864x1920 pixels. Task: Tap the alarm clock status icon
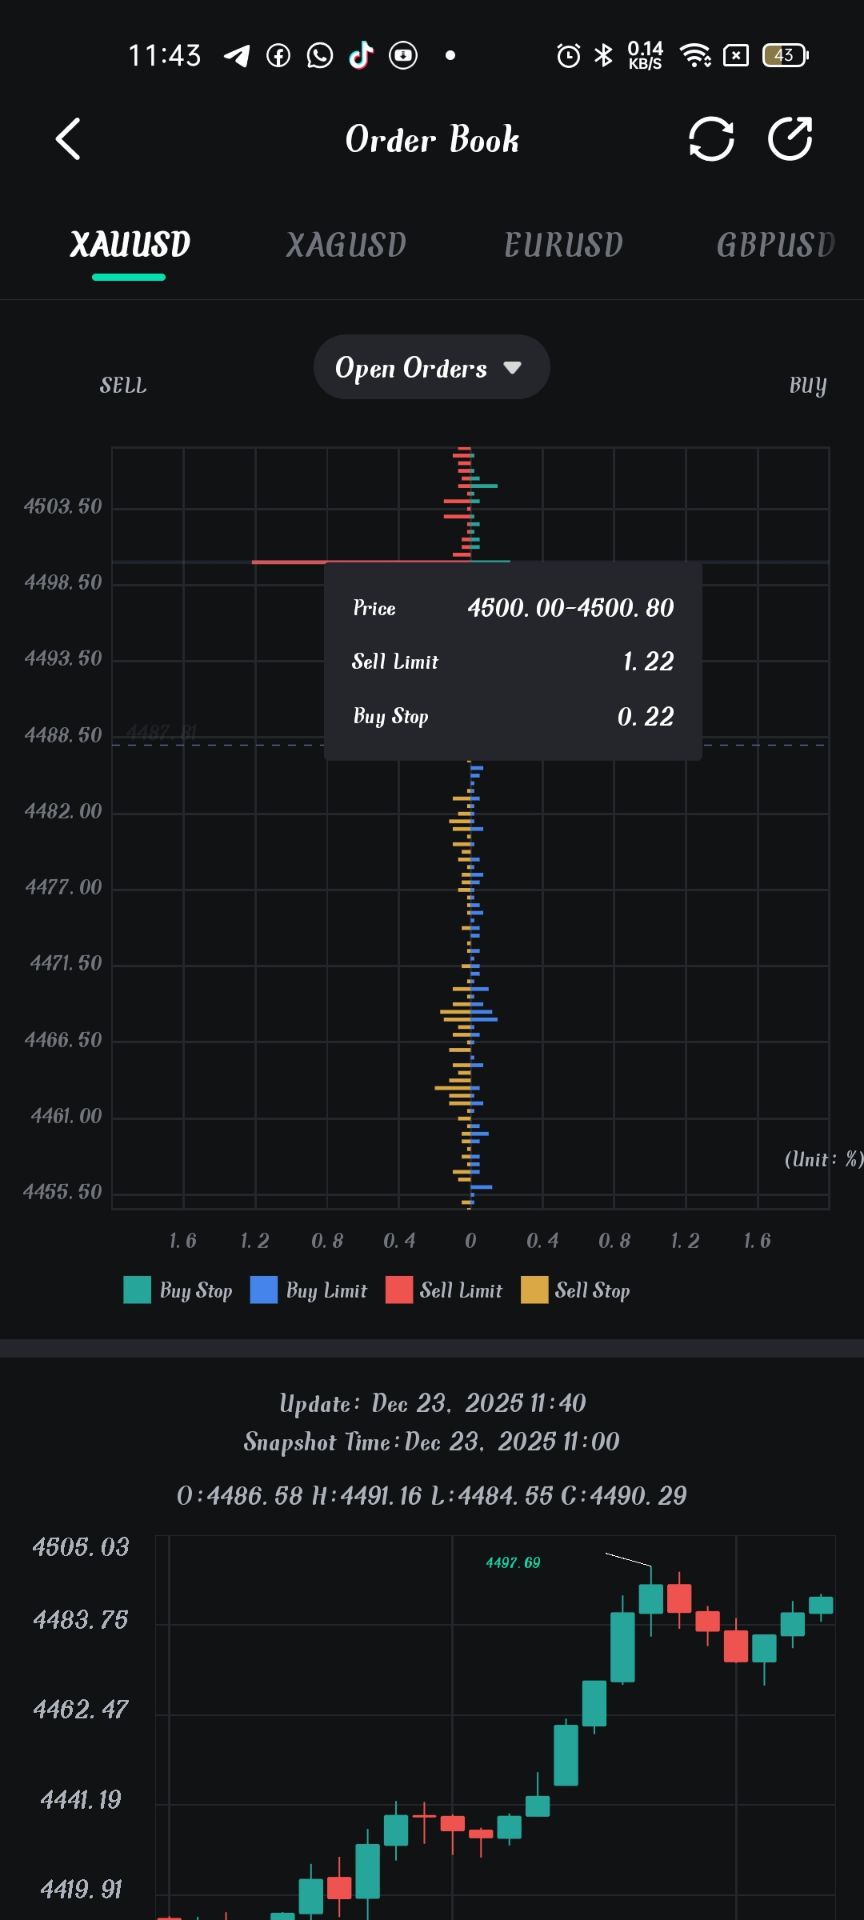[568, 55]
